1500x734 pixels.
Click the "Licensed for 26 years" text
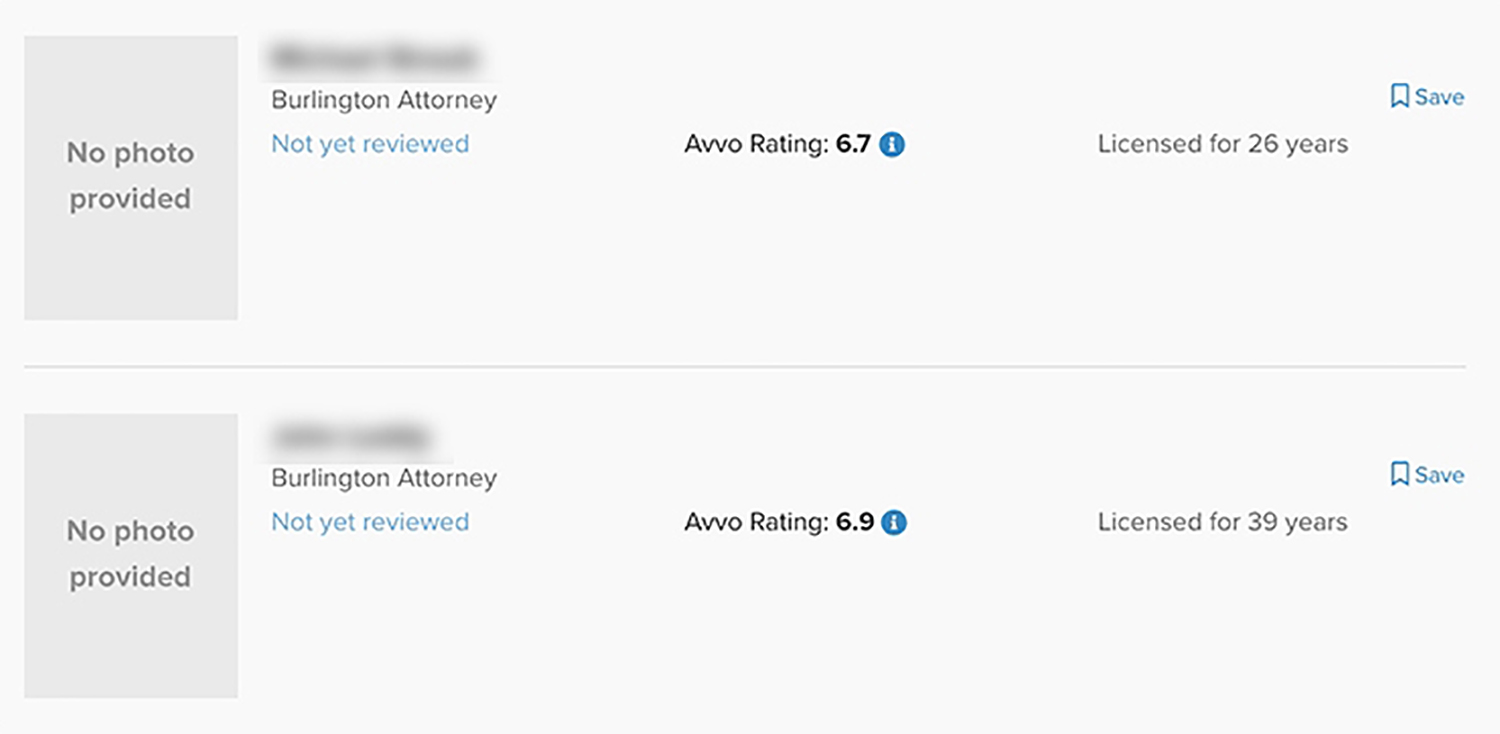(x=1222, y=144)
